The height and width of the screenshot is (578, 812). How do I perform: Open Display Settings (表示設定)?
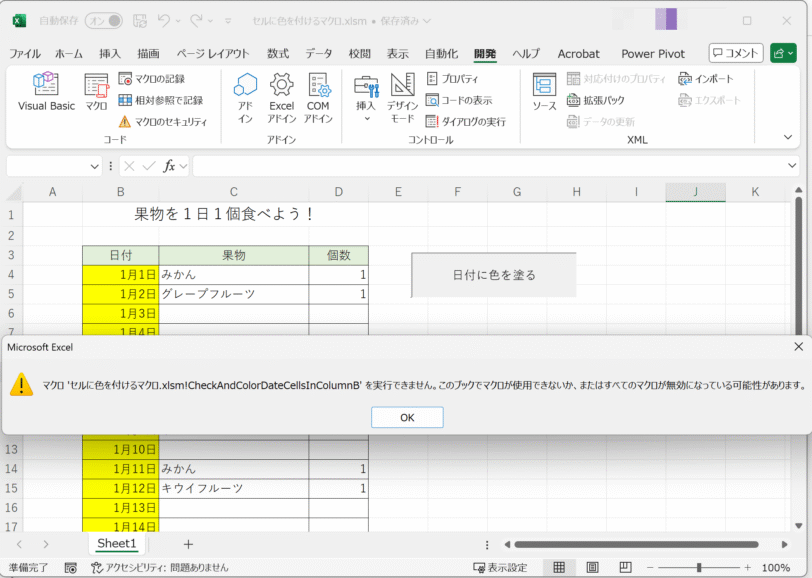coord(500,568)
